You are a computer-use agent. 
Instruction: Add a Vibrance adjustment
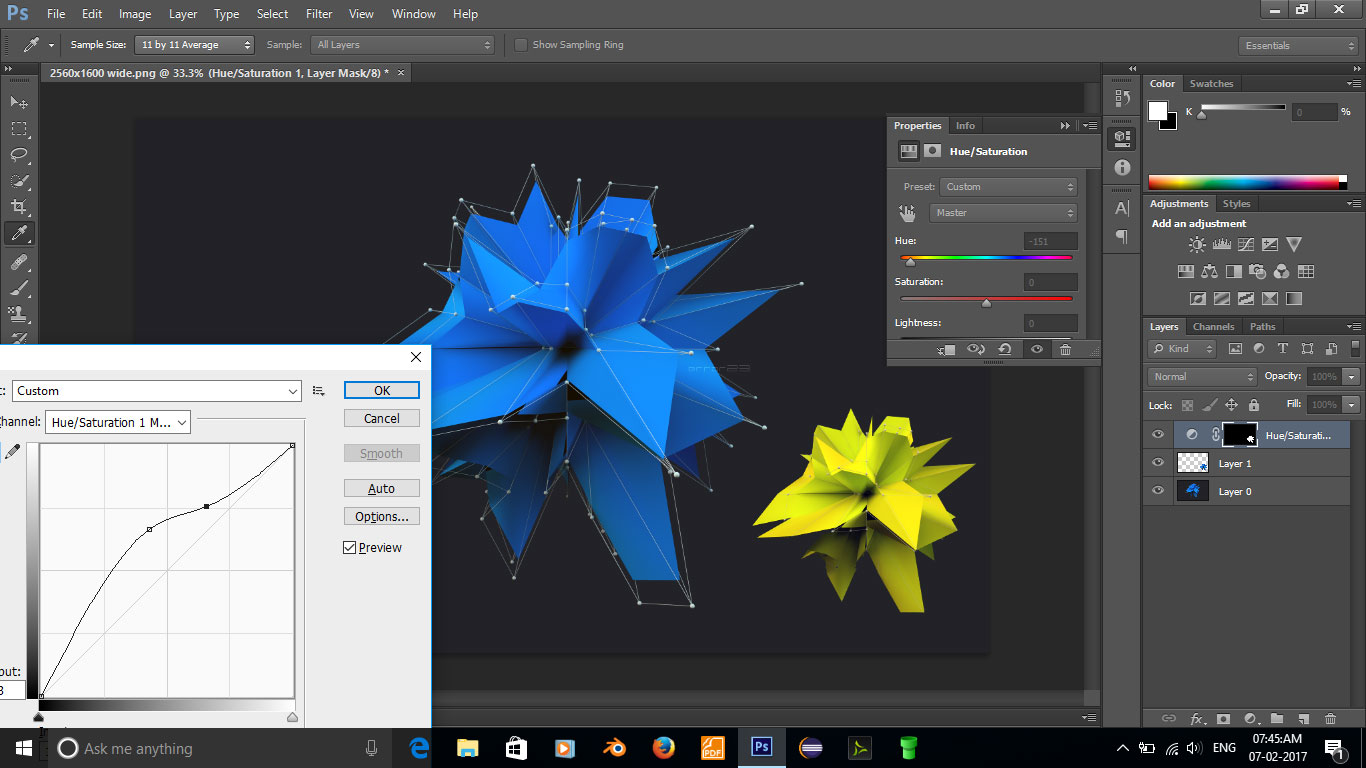pos(1294,244)
